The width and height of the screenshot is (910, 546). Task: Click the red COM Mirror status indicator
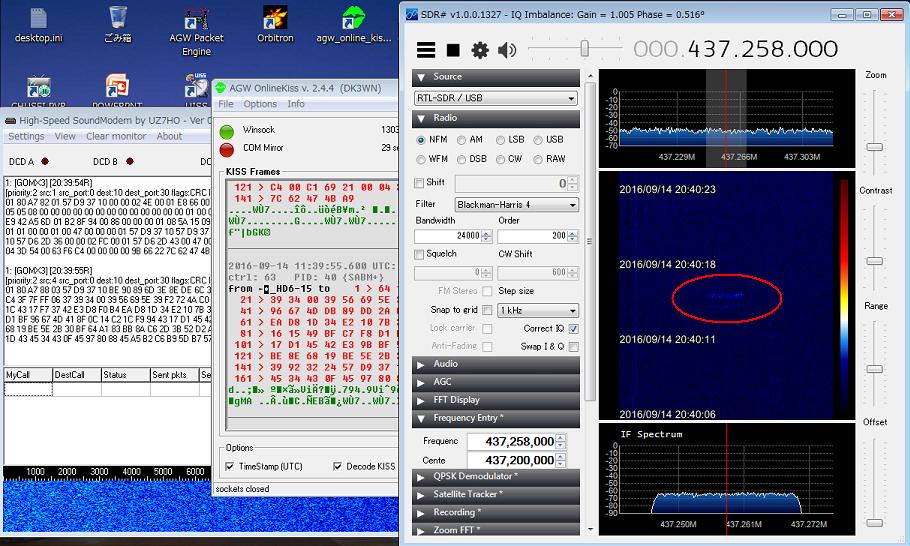[227, 150]
